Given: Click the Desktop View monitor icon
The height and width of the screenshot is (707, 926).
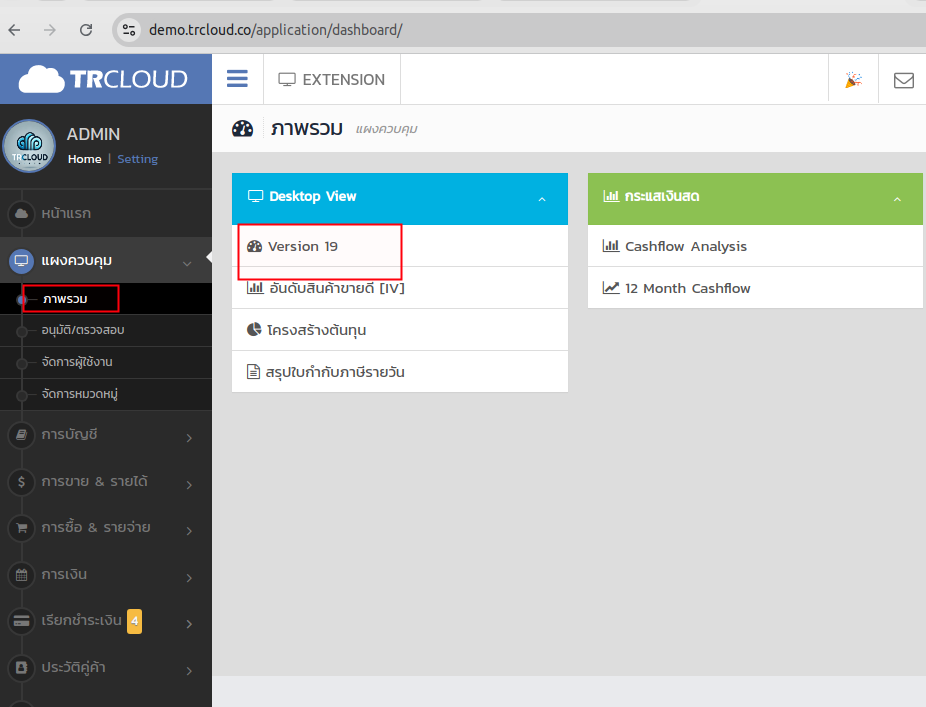Looking at the screenshot, I should point(255,196).
